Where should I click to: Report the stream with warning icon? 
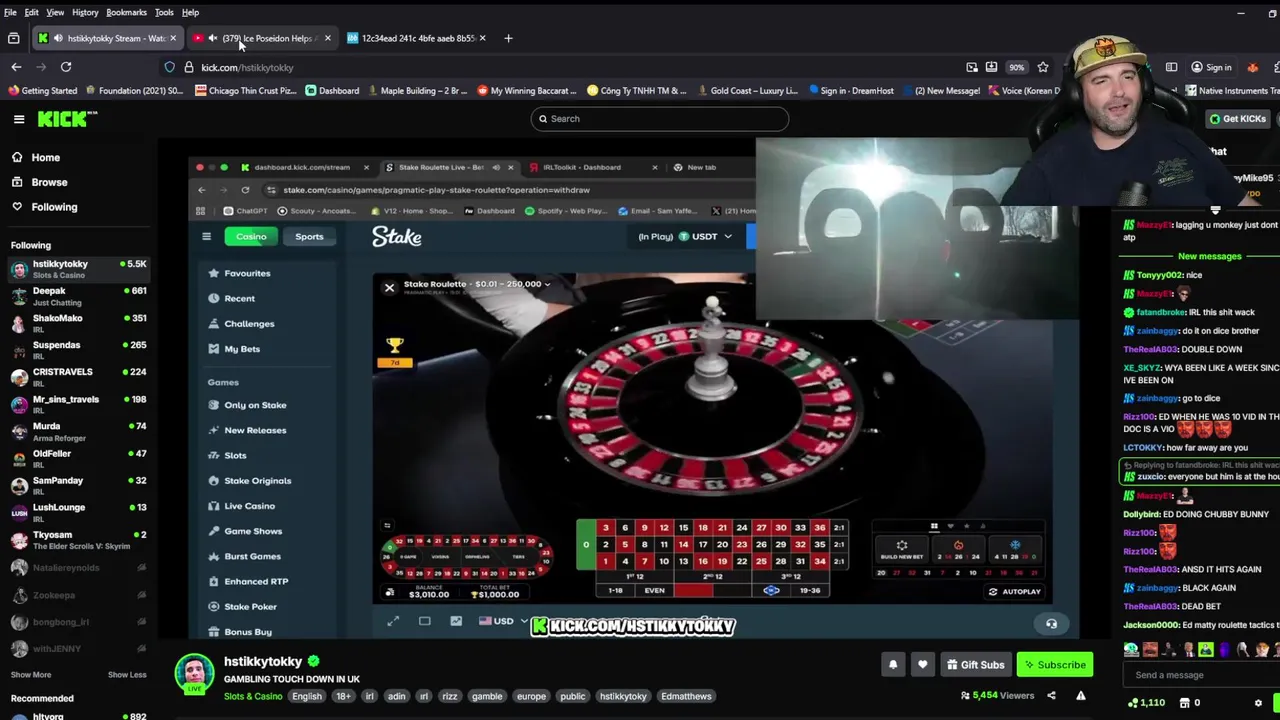tap(1081, 695)
